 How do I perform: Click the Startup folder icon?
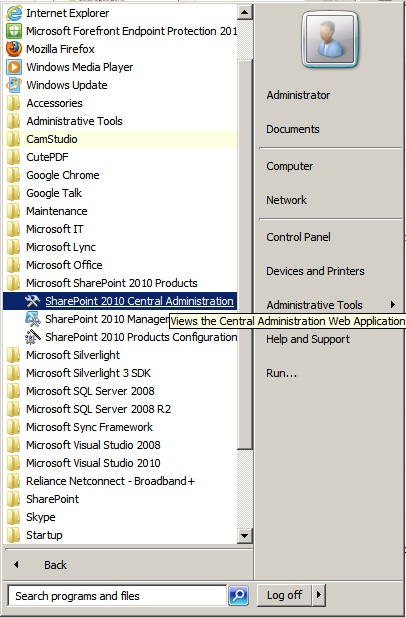click(14, 535)
